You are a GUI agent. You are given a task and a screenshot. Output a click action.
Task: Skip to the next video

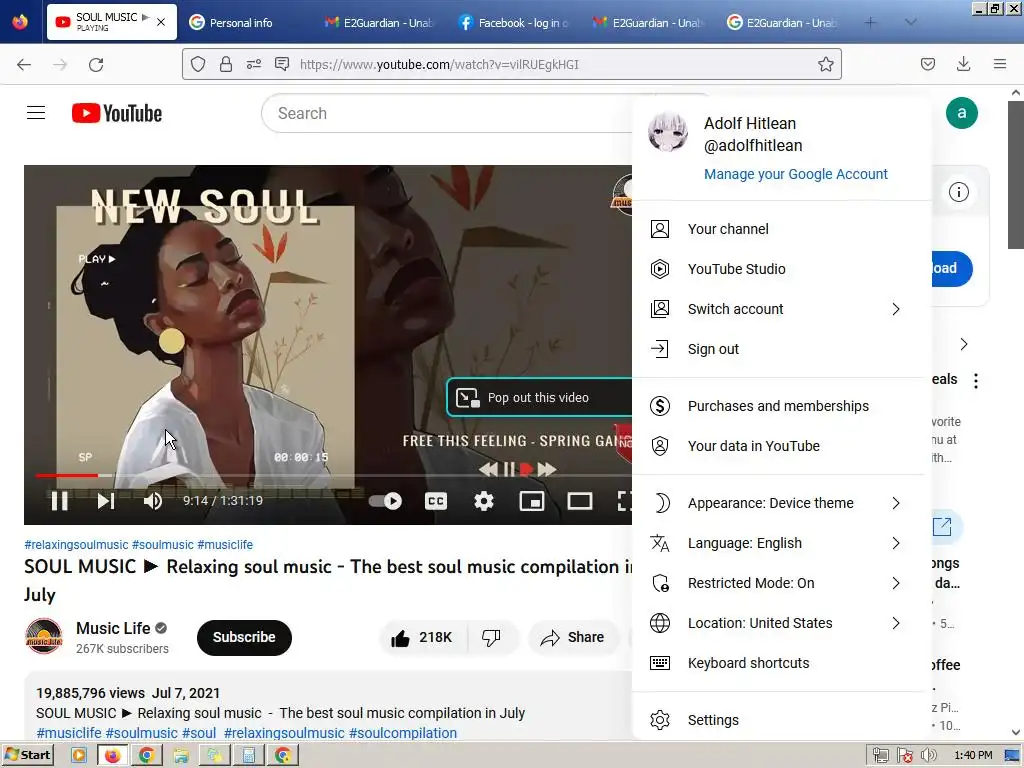[106, 501]
